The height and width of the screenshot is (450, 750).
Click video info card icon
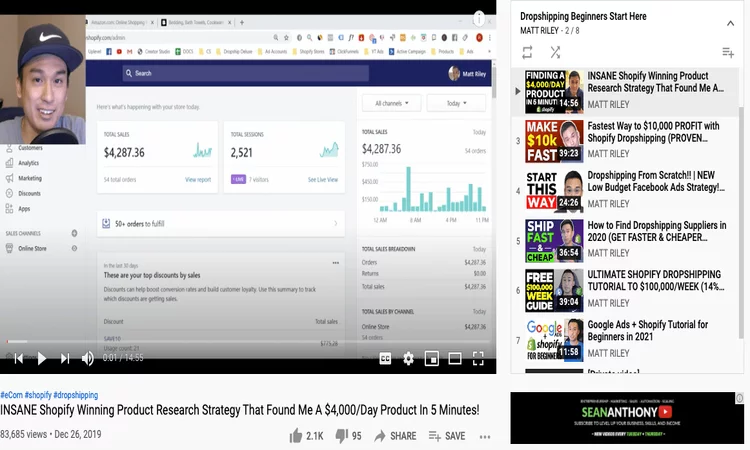click(479, 19)
